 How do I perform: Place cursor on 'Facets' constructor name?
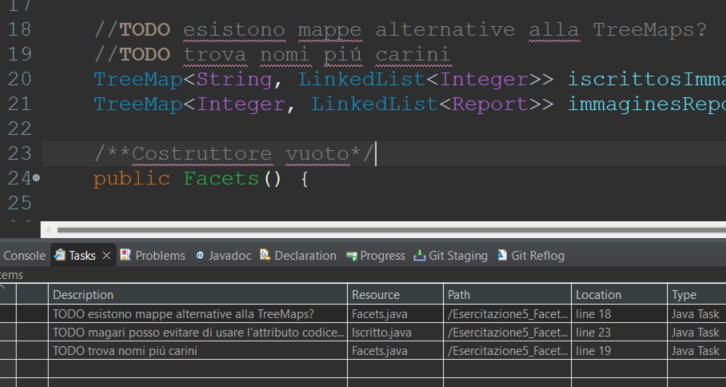pyautogui.click(x=221, y=179)
